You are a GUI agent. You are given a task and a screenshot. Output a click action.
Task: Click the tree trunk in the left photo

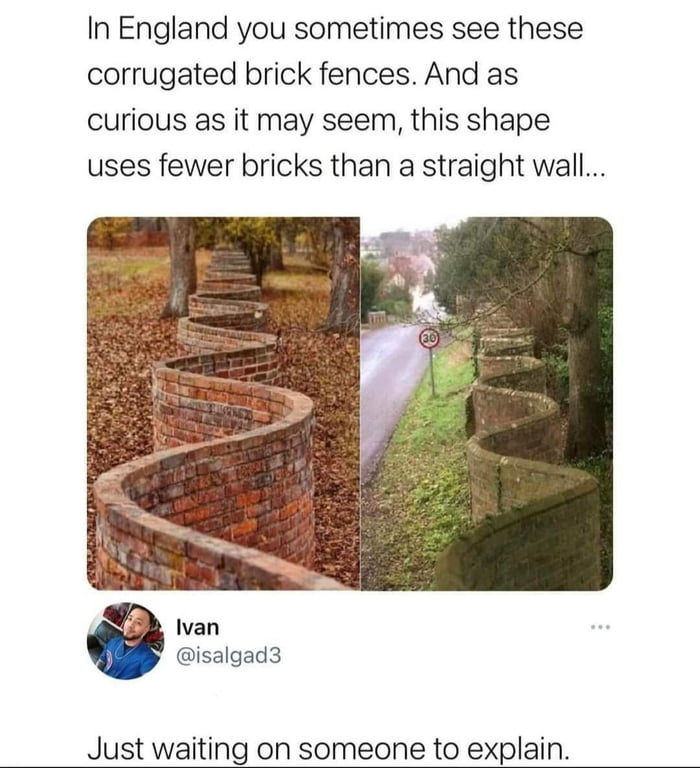pyautogui.click(x=180, y=267)
